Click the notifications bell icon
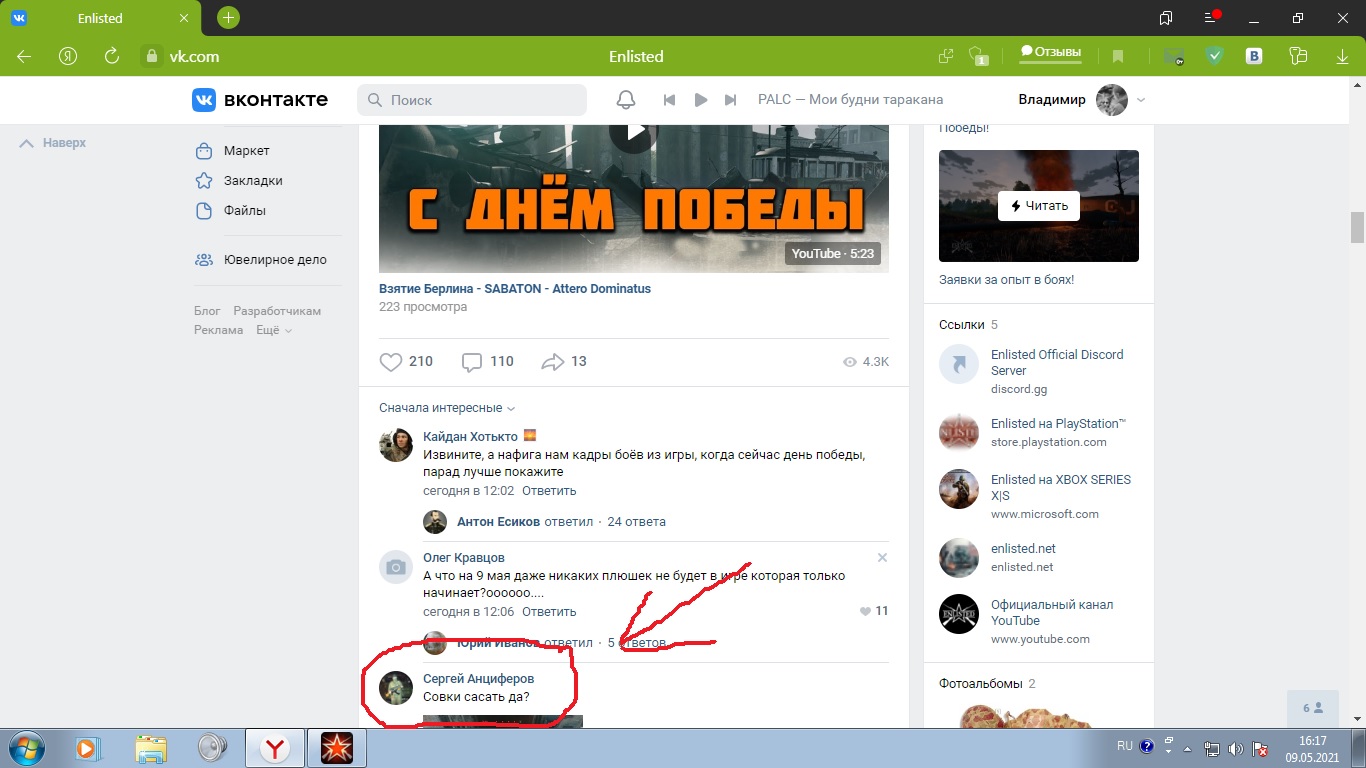 626,100
